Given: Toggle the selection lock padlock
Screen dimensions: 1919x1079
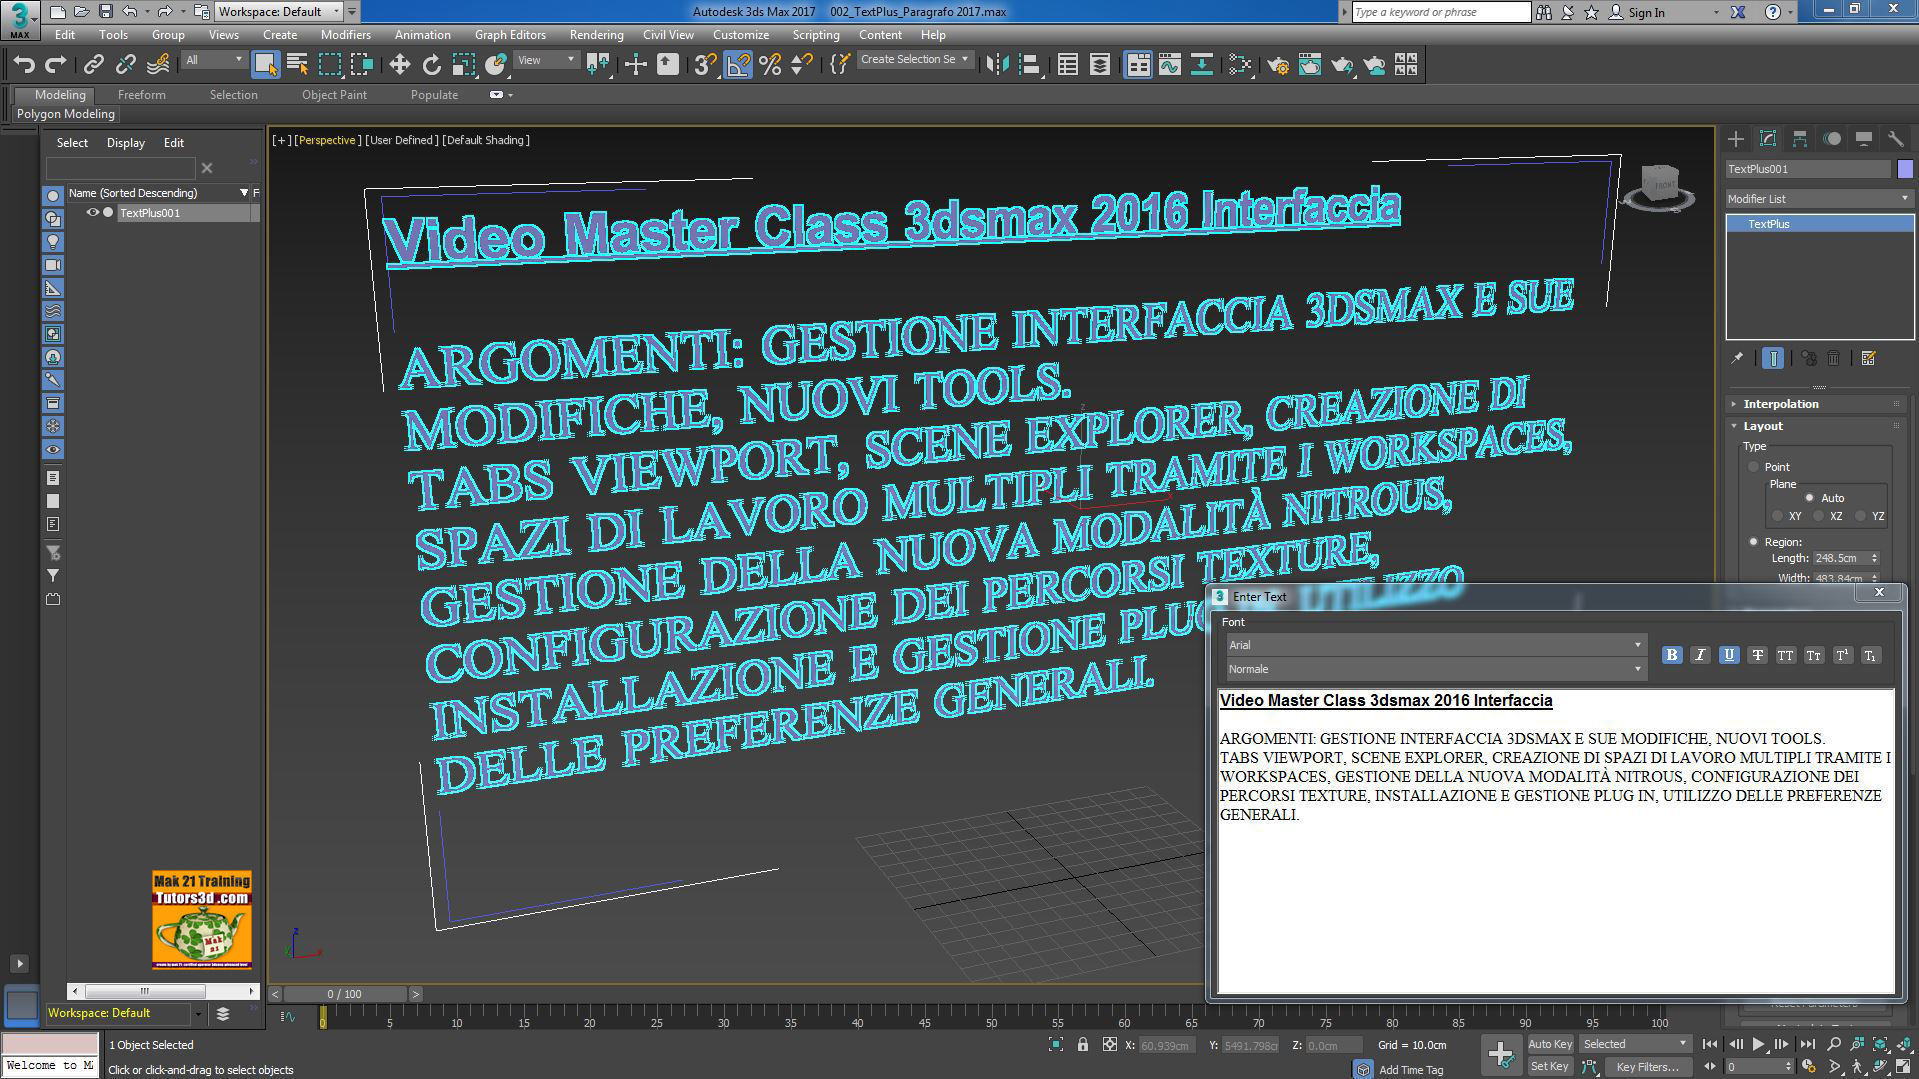Looking at the screenshot, I should tap(1082, 1045).
